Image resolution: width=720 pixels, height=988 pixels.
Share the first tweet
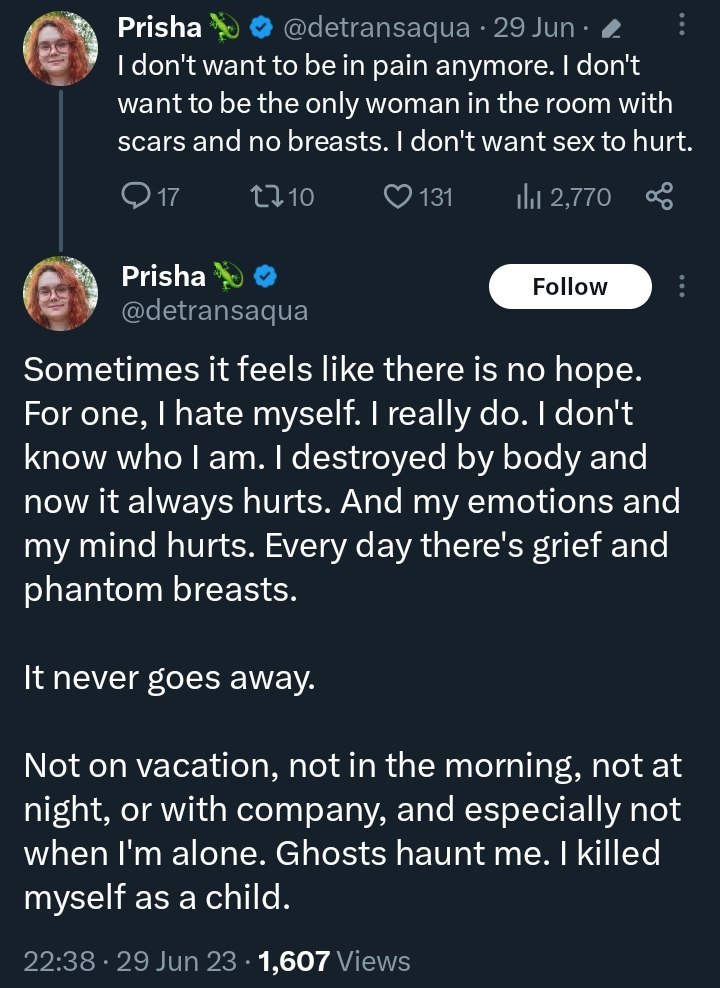click(660, 197)
